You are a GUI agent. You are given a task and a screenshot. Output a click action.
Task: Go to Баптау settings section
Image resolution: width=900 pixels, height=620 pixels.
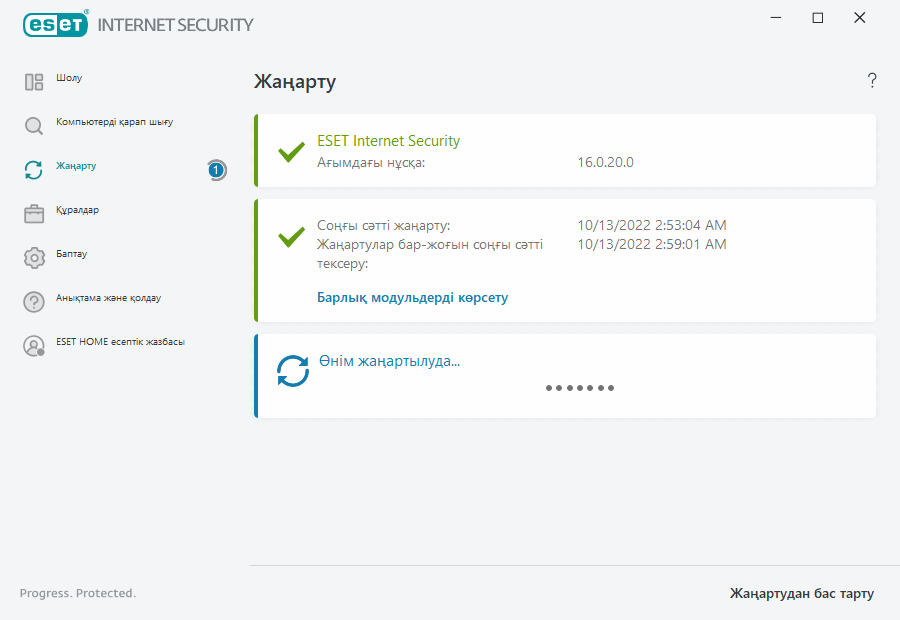[x=71, y=254]
